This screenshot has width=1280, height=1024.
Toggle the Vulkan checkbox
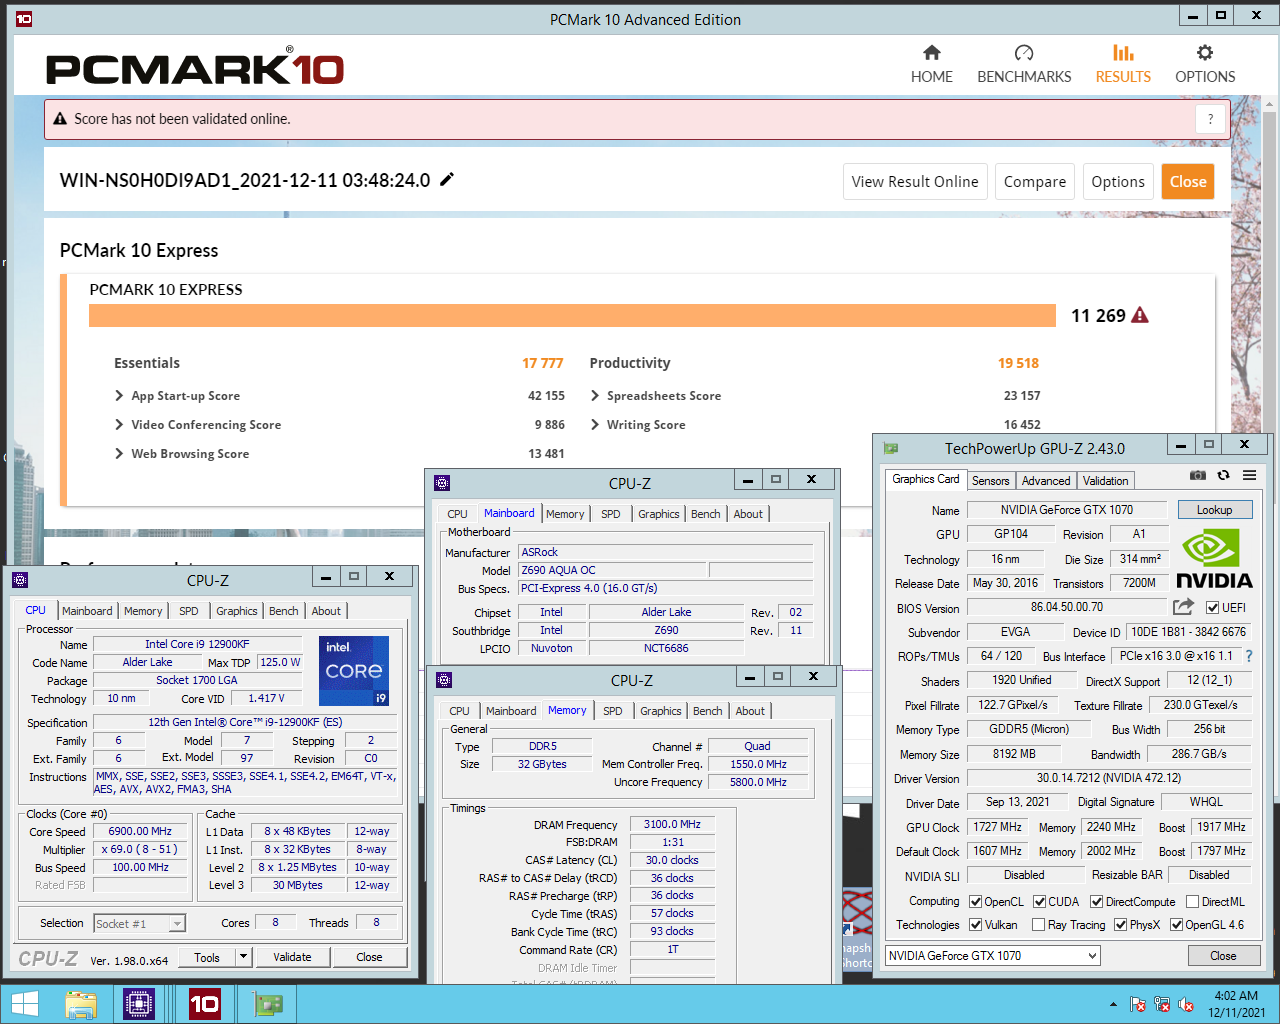point(976,925)
